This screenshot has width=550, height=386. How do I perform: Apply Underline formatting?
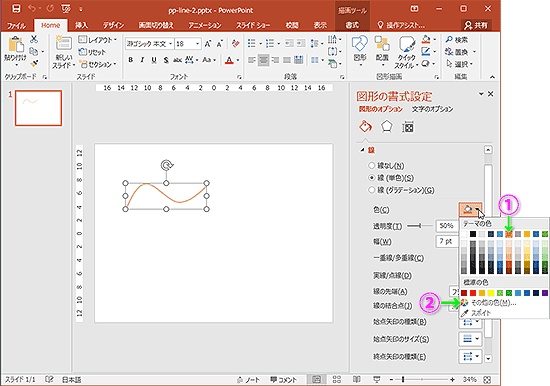(154, 60)
